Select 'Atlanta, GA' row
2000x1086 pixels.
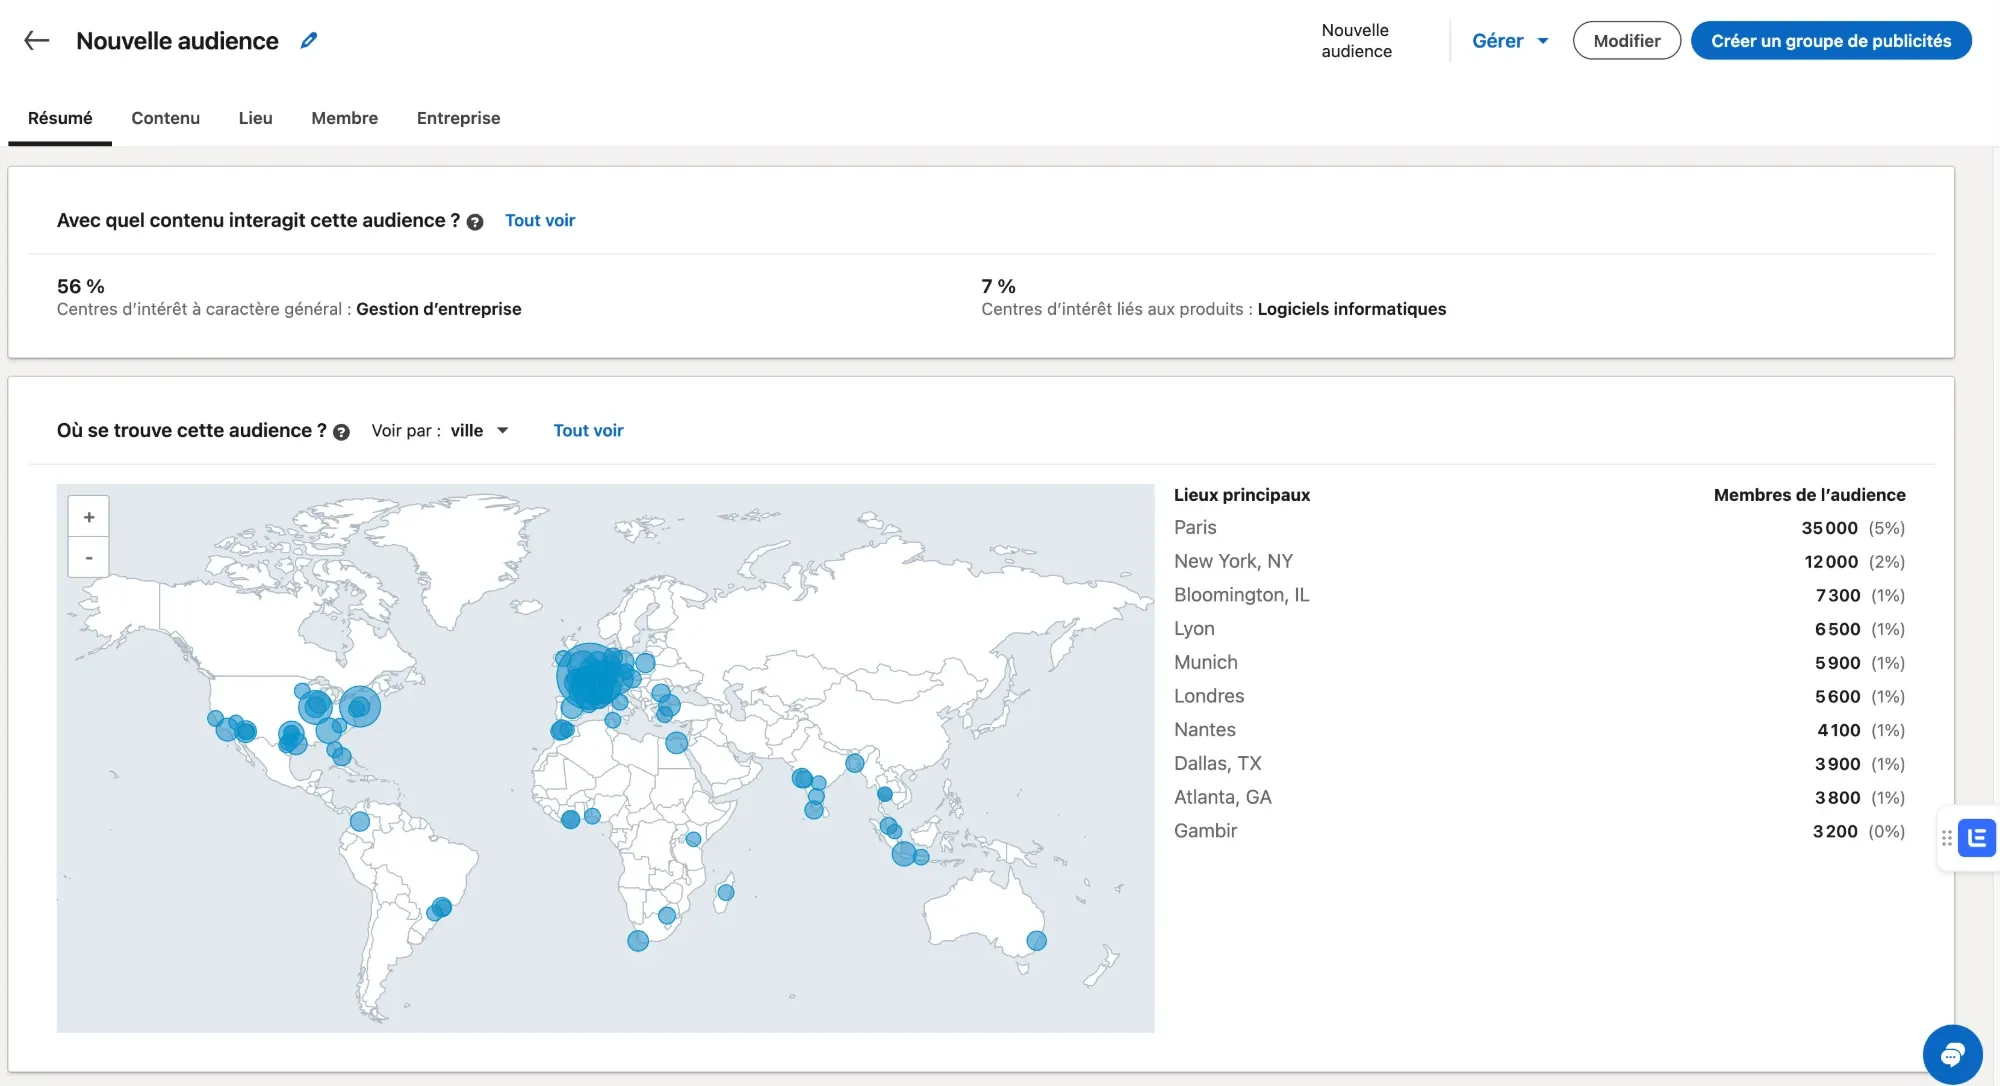tap(1539, 798)
